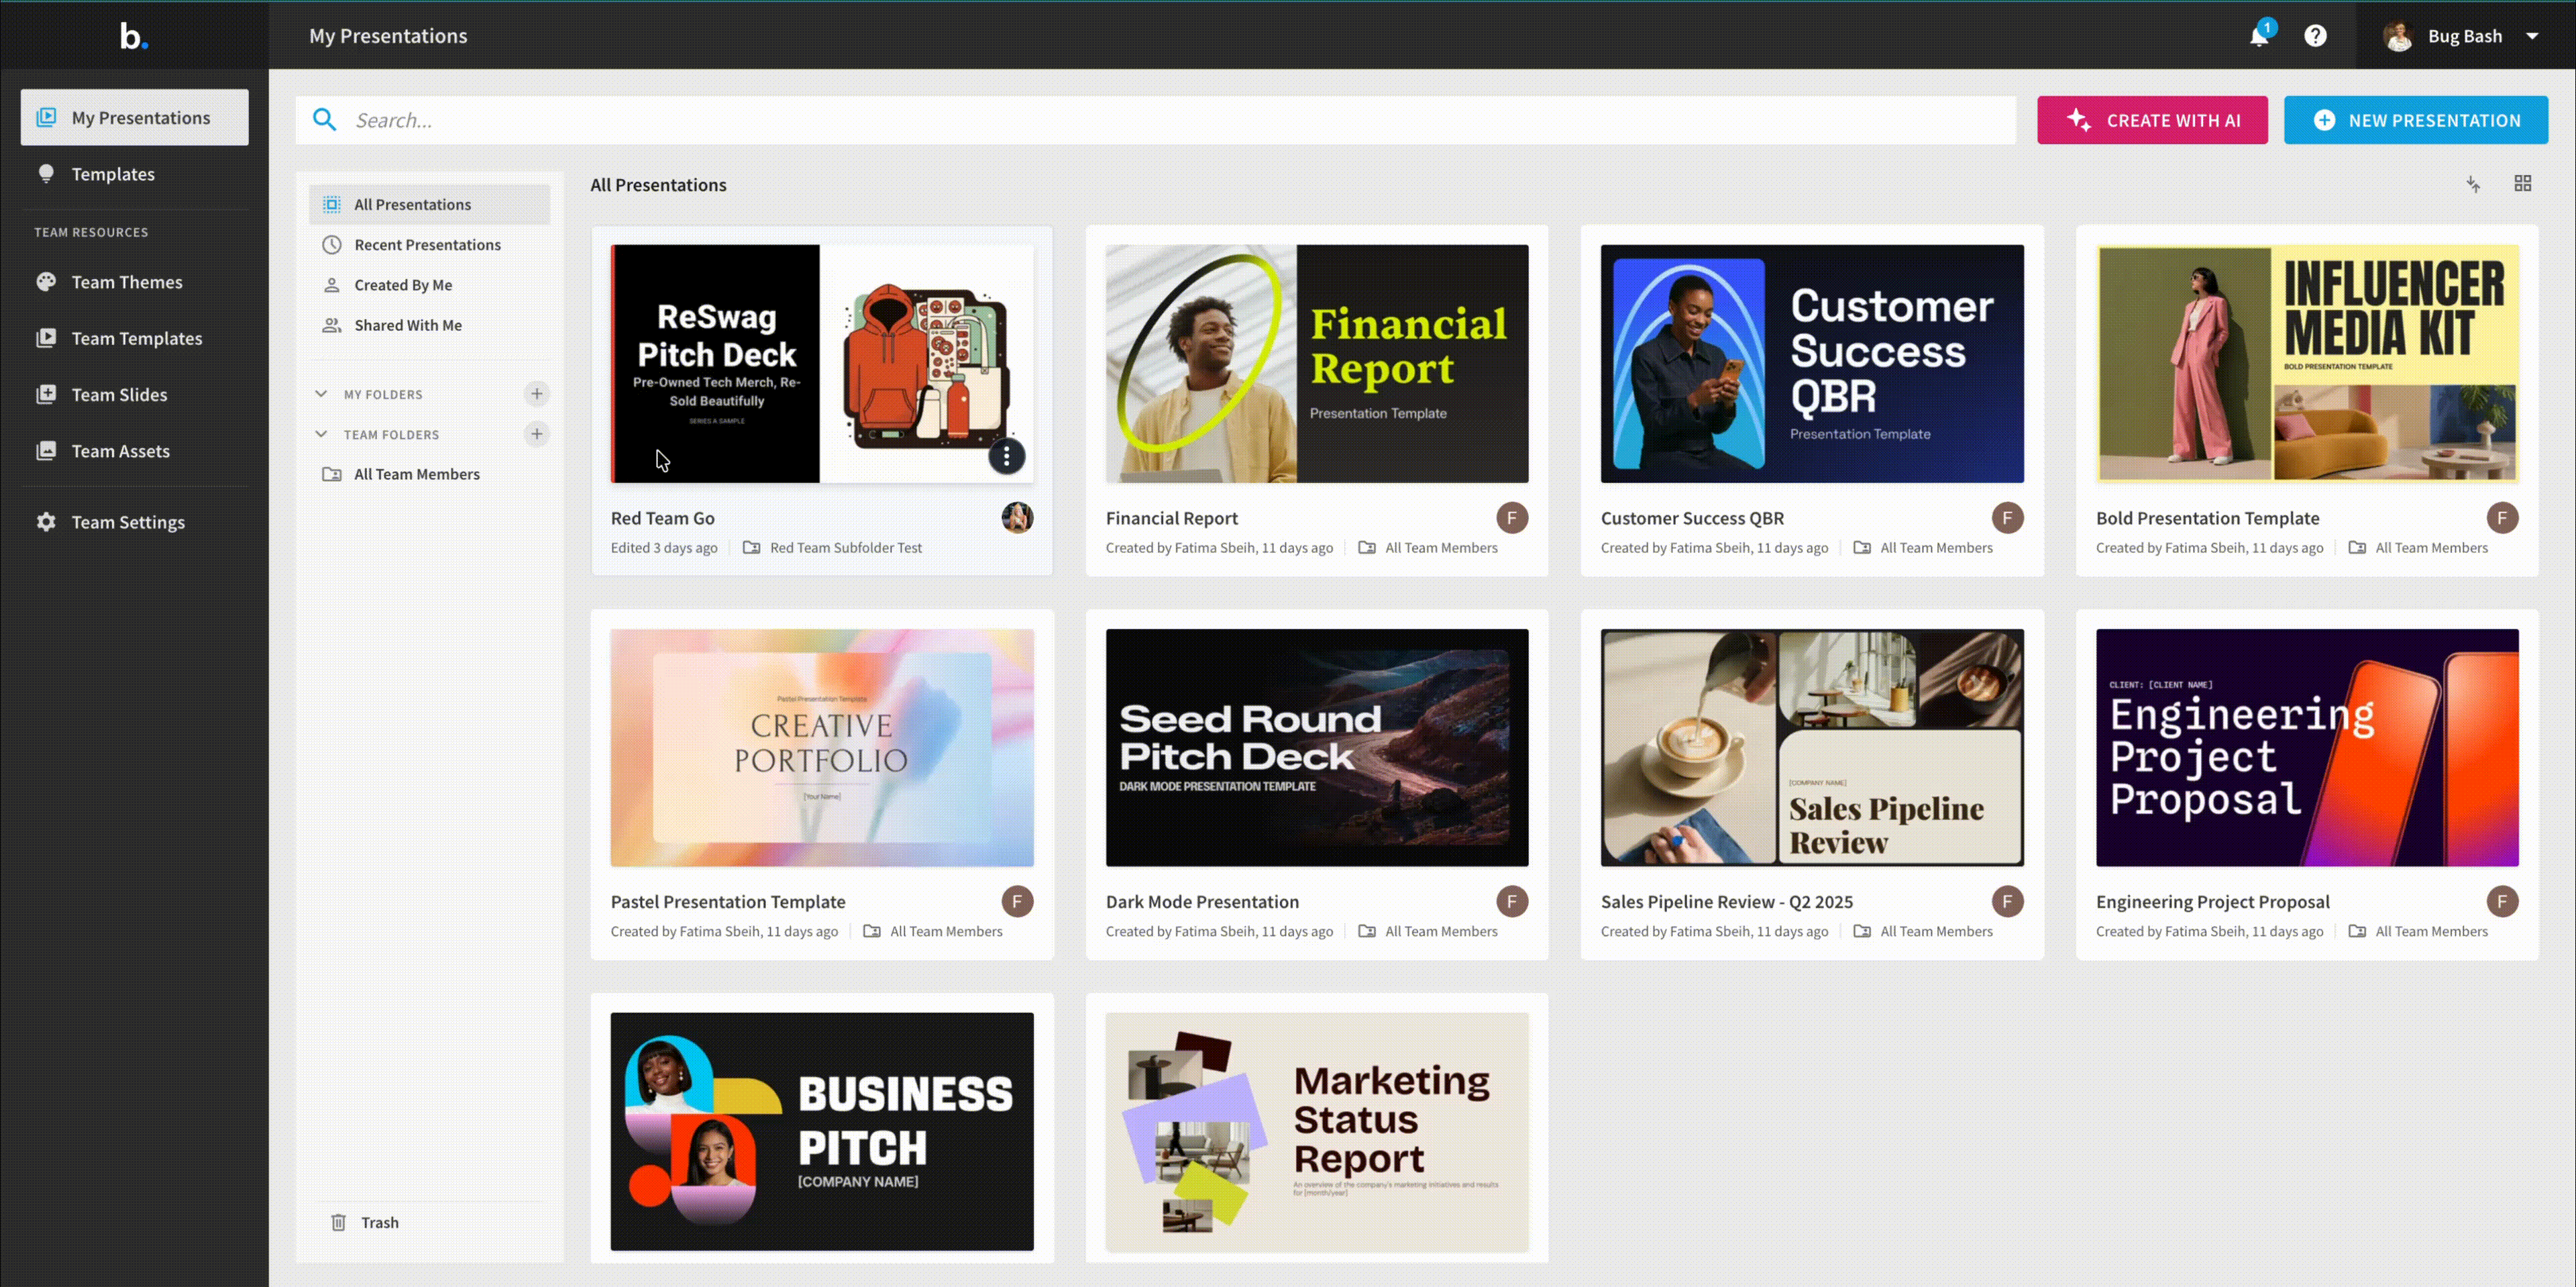Open the Engineering Project Proposal thumbnail

pos(2307,748)
